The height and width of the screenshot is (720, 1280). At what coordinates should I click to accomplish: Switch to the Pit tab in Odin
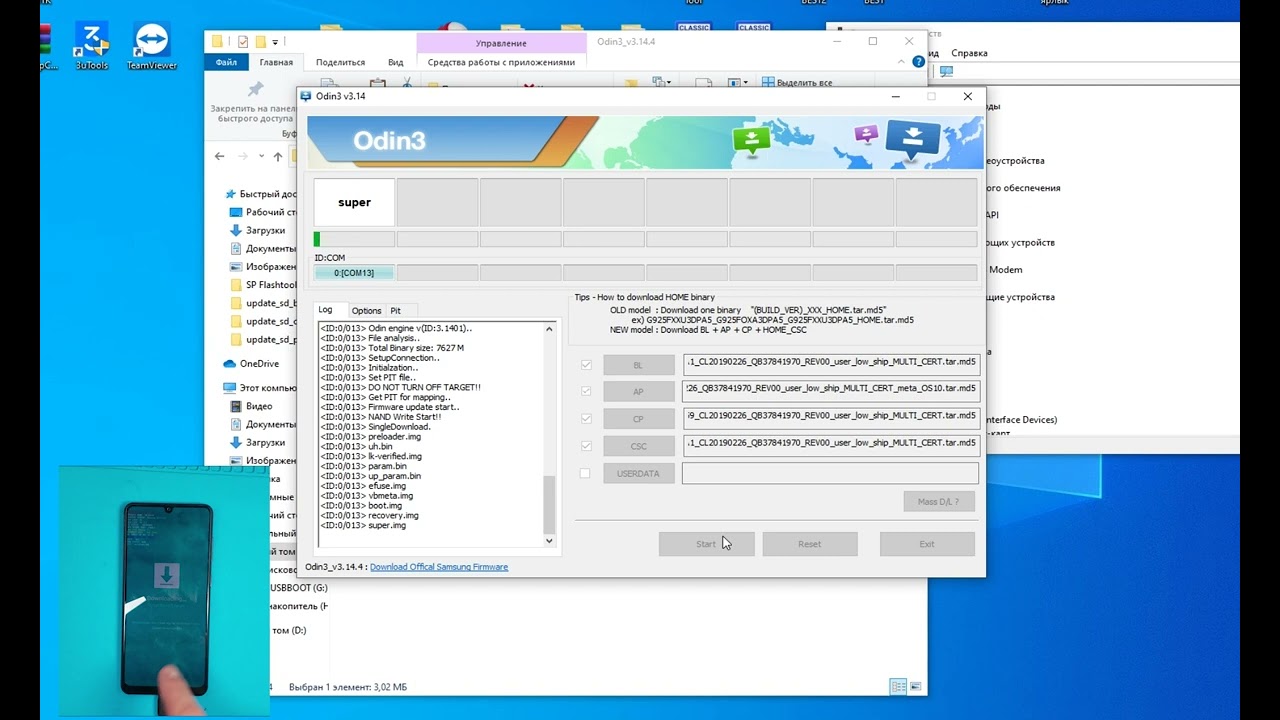[396, 311]
